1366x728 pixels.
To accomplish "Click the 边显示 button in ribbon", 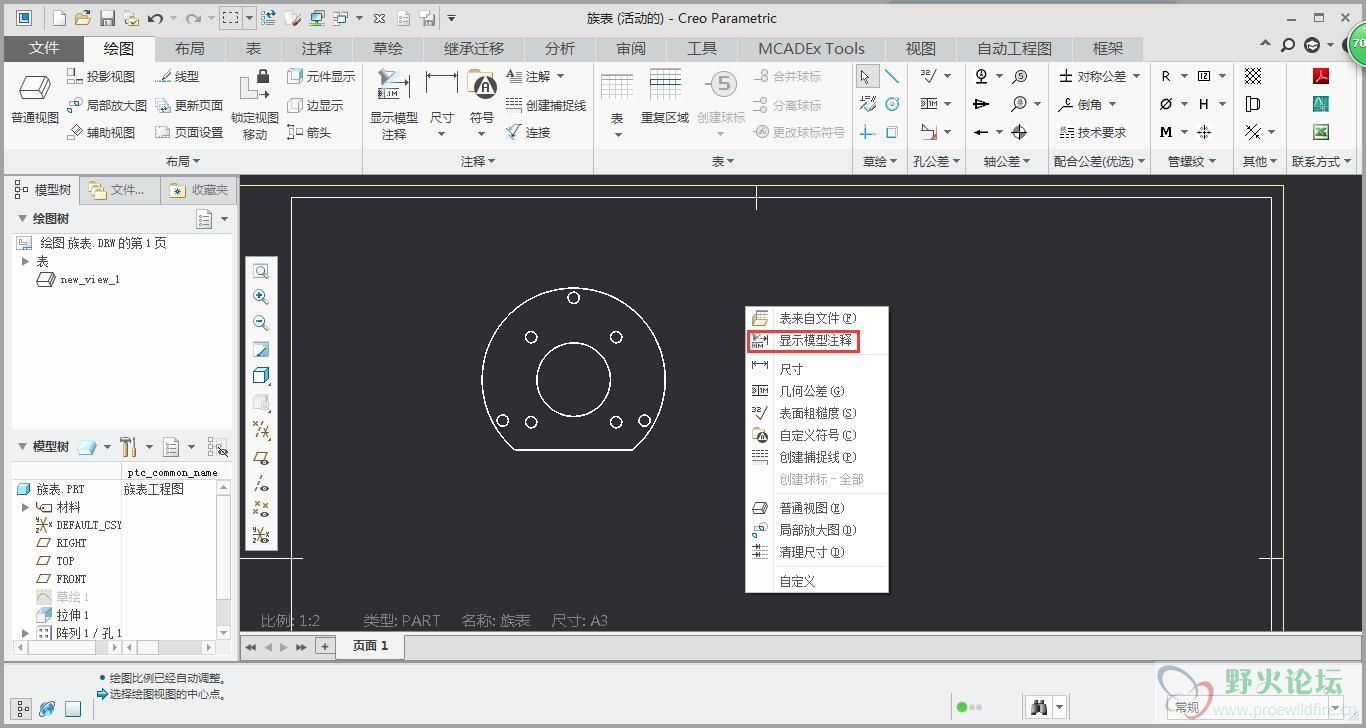I will [315, 105].
